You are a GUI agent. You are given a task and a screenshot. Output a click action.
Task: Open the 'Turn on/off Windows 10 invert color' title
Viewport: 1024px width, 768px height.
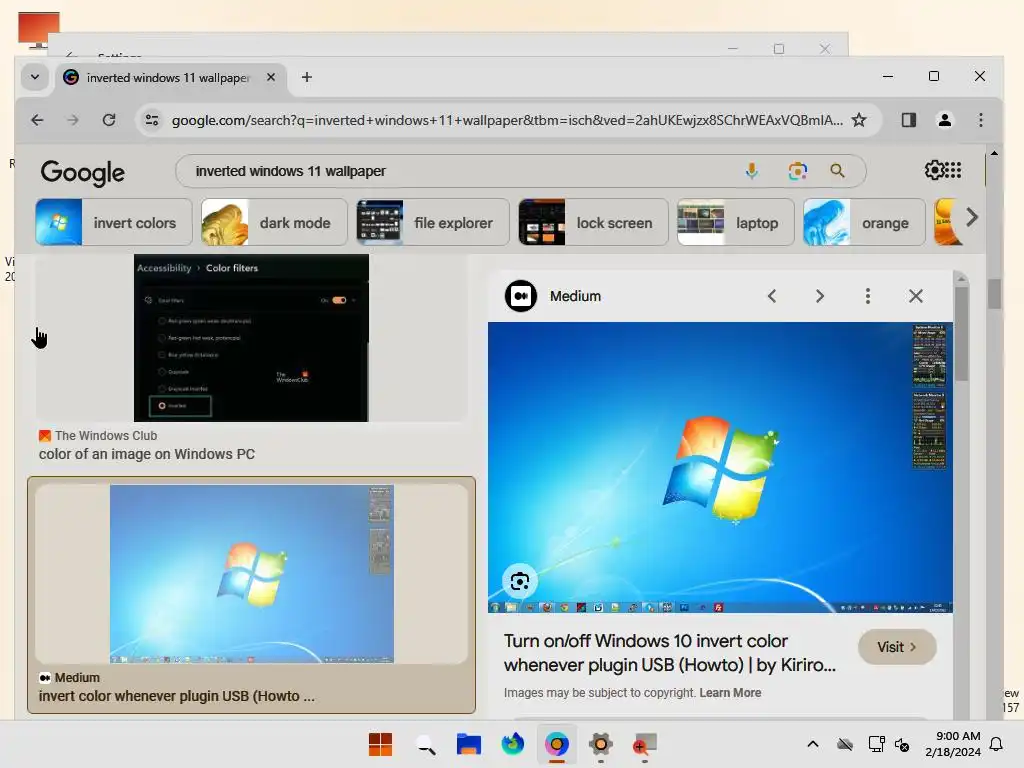[669, 653]
